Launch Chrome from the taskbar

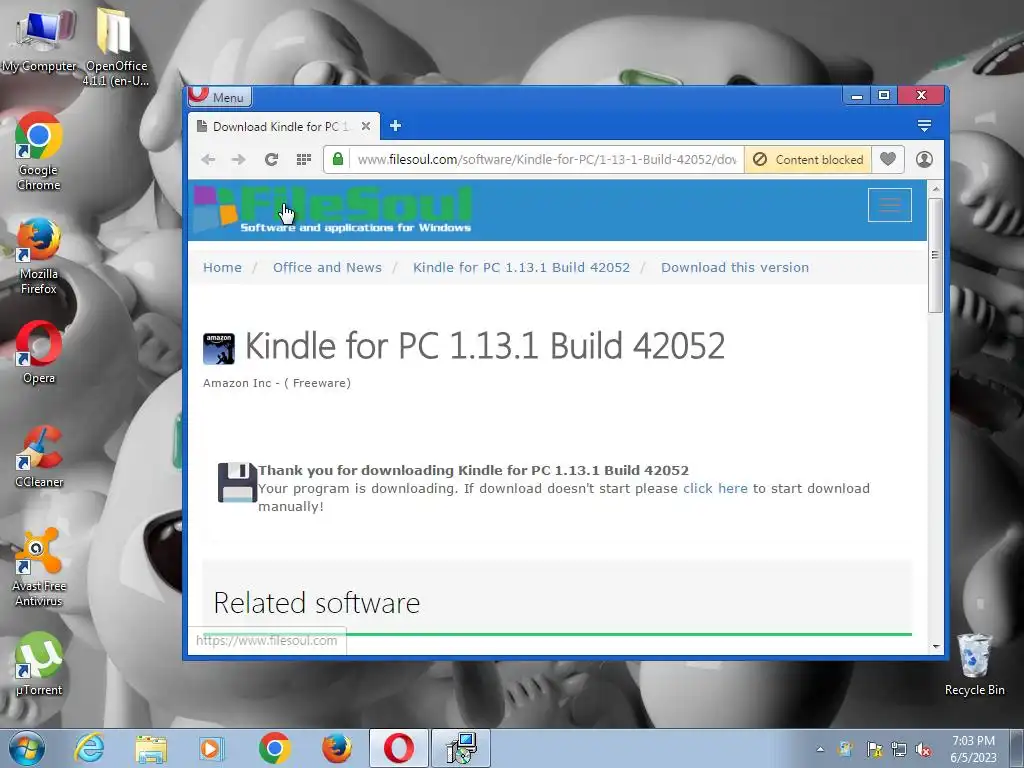click(x=274, y=748)
